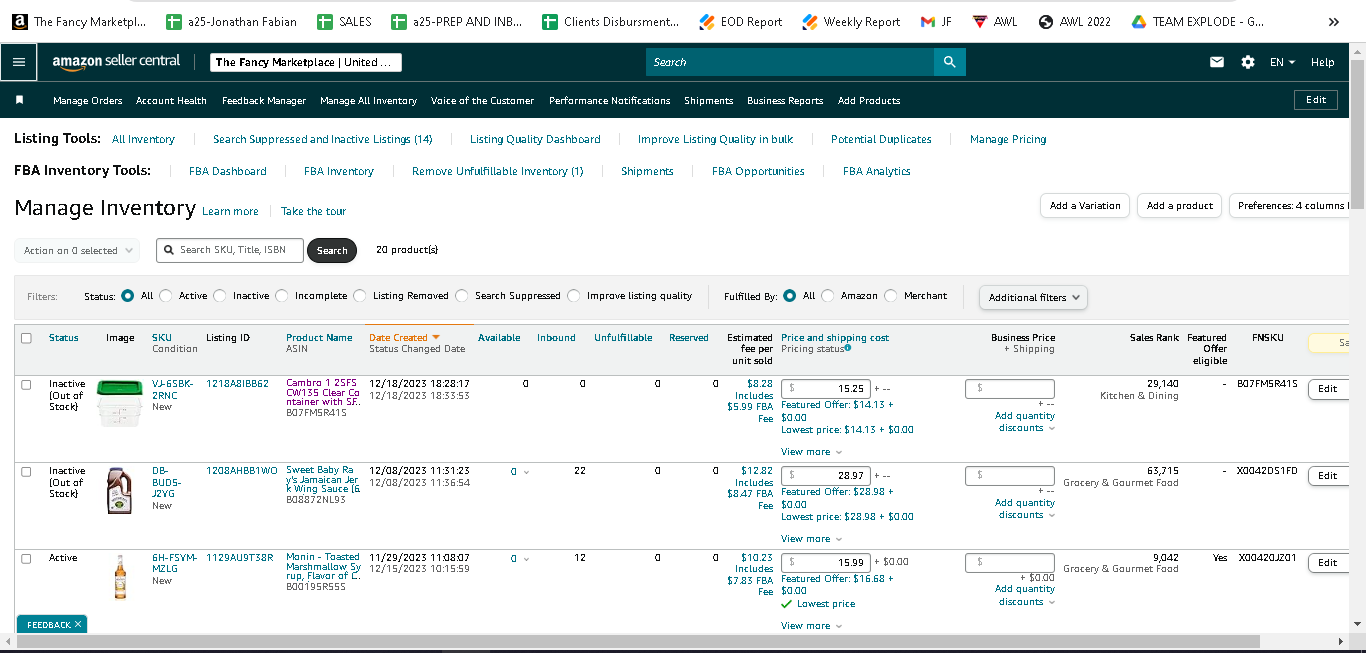Open the Gmail JF bookmark
The width and height of the screenshot is (1366, 653).
[936, 21]
